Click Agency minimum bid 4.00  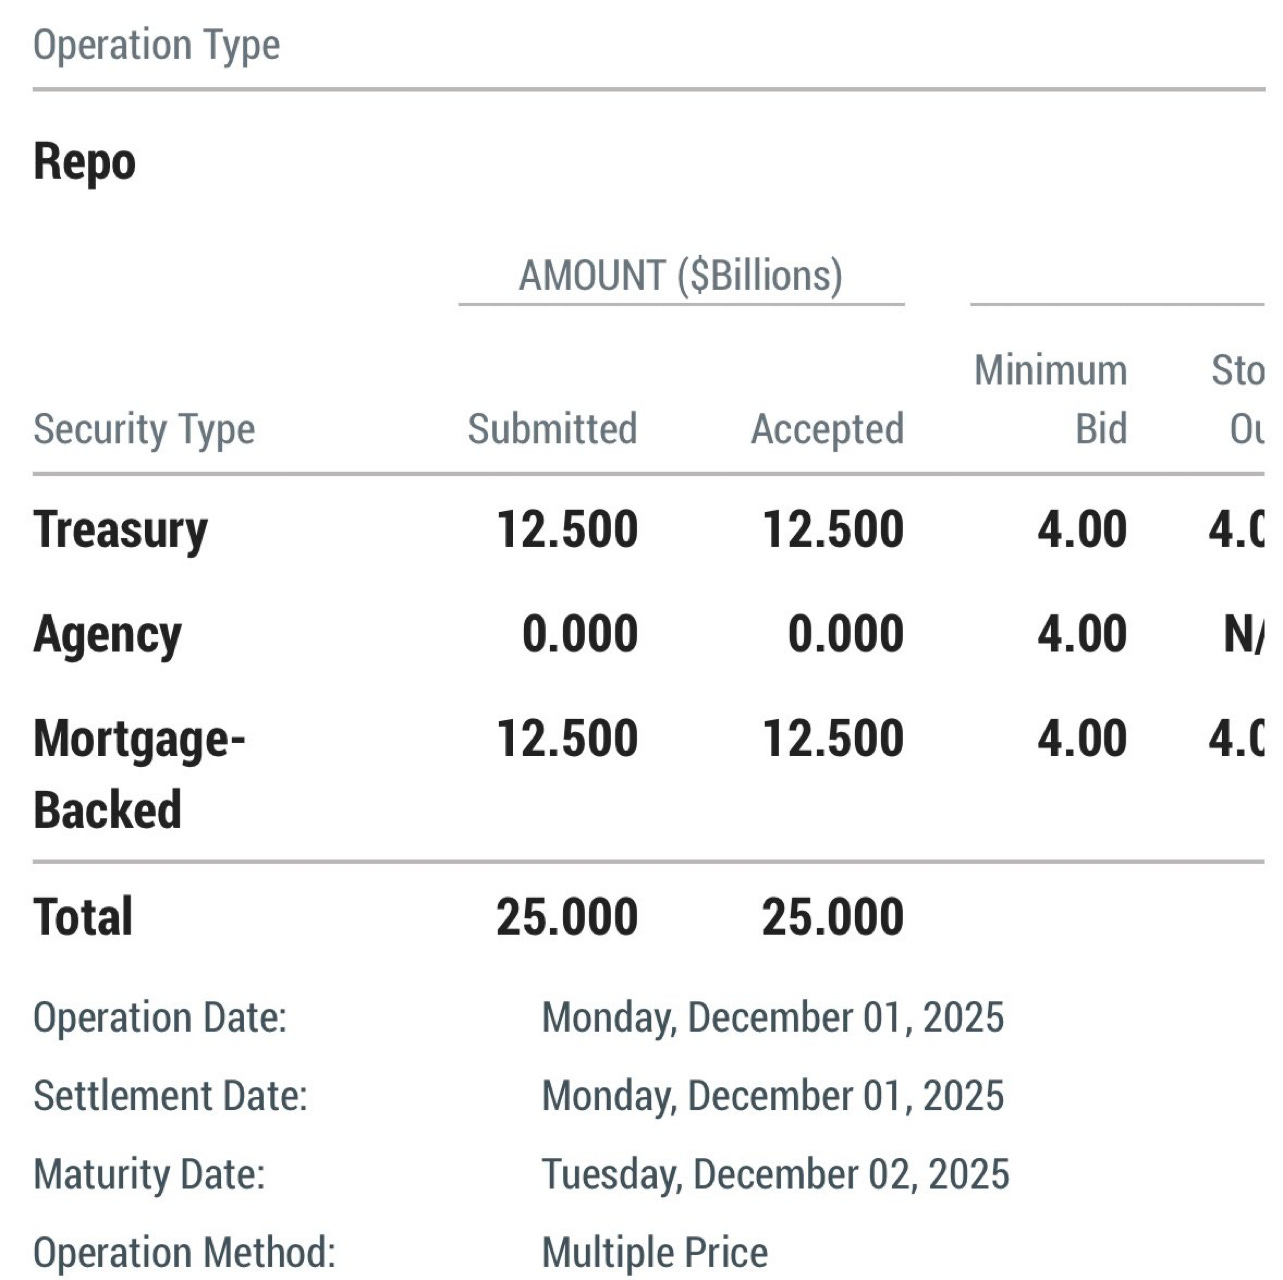click(1082, 634)
